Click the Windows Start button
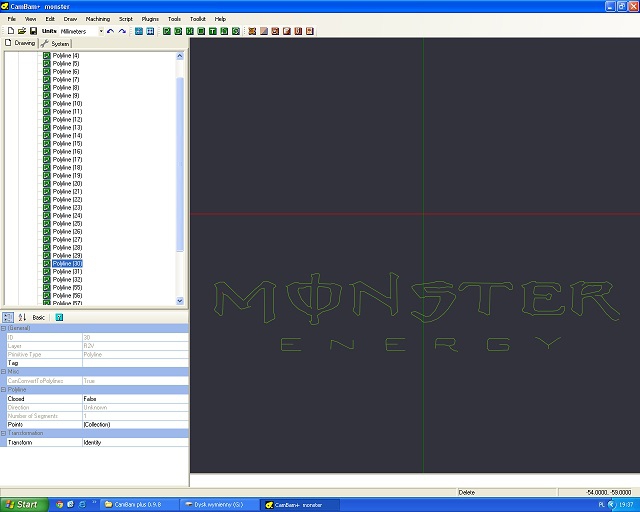 [24, 505]
